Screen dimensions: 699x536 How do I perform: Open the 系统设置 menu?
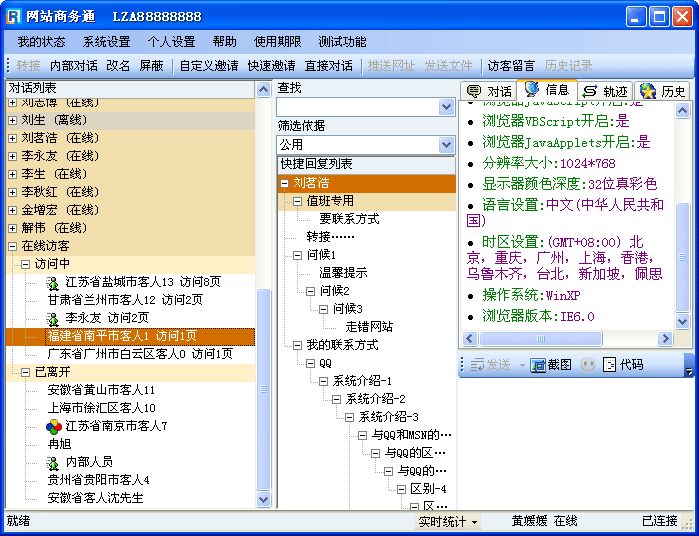[107, 42]
